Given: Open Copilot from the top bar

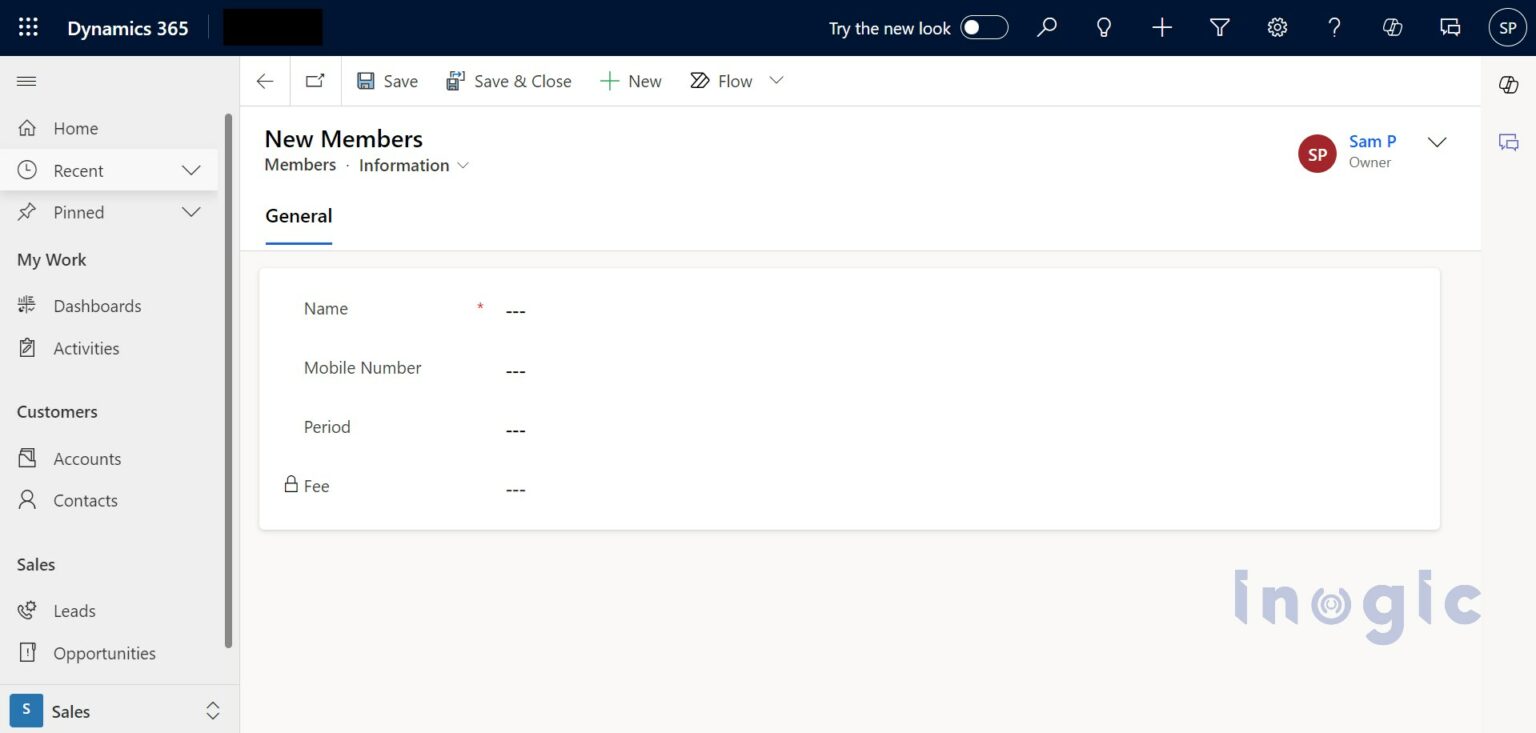Looking at the screenshot, I should 1392,27.
